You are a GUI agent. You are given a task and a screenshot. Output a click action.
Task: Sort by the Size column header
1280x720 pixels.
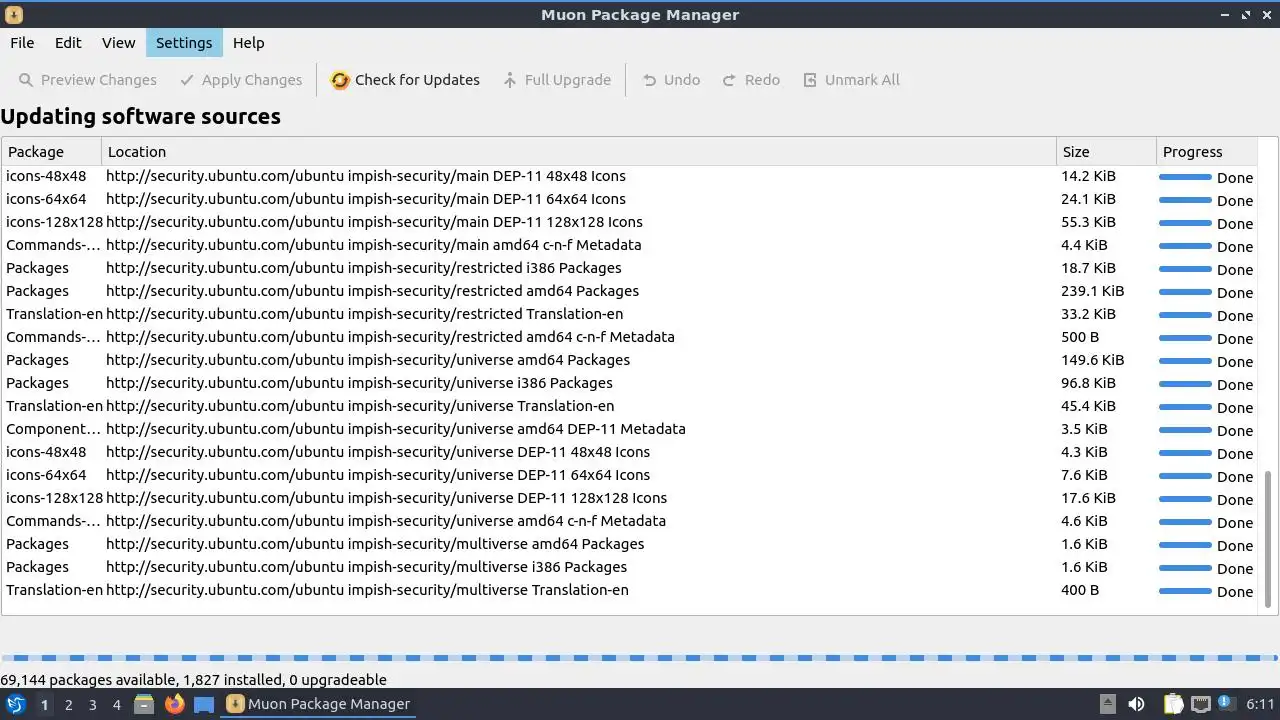click(x=1106, y=152)
